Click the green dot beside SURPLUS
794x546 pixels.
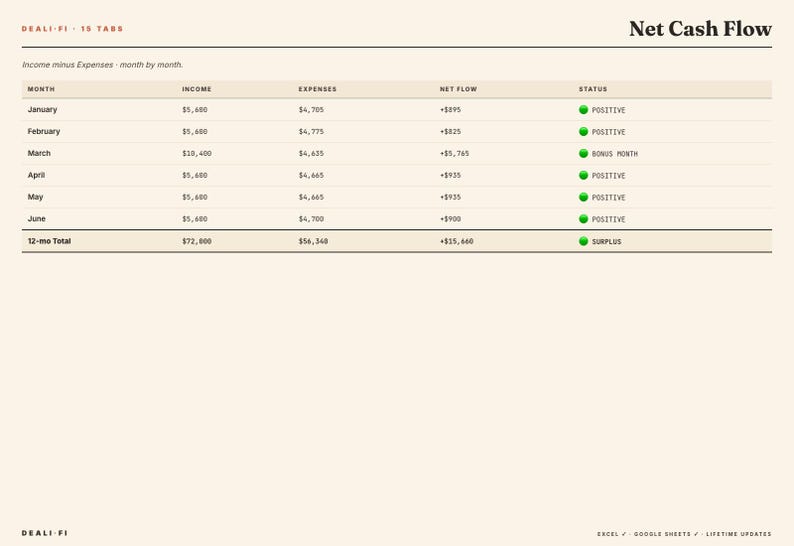[583, 241]
